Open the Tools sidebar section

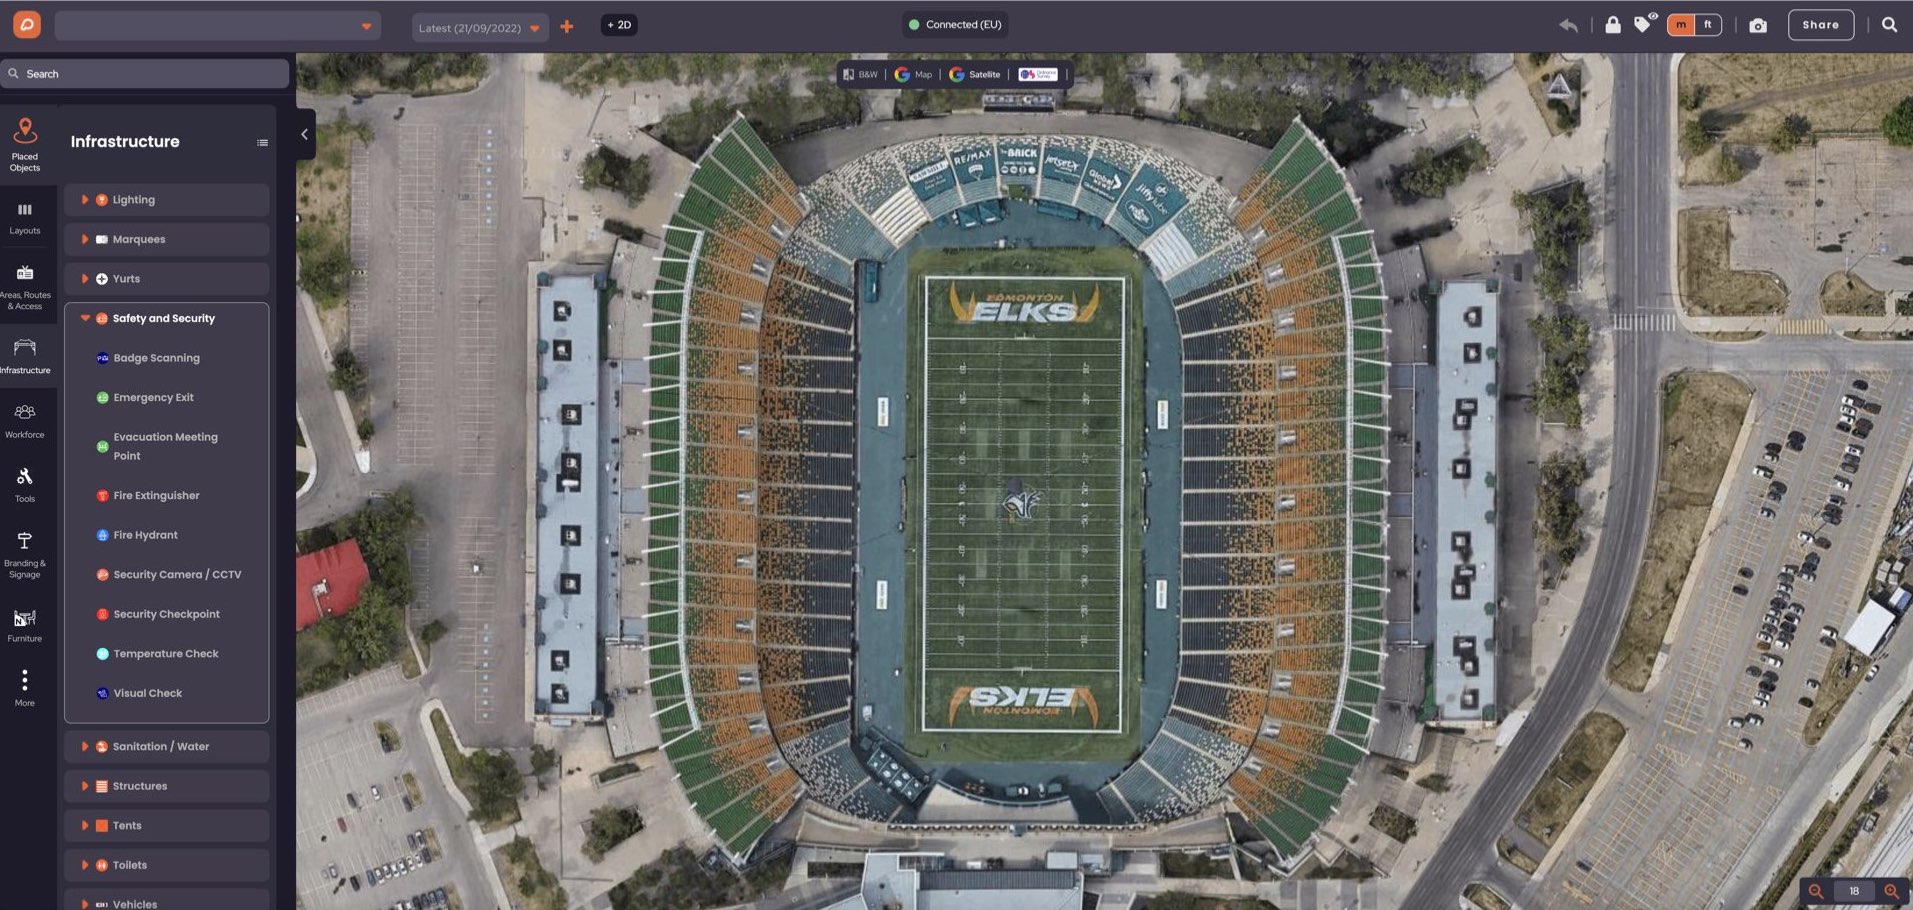pos(25,484)
